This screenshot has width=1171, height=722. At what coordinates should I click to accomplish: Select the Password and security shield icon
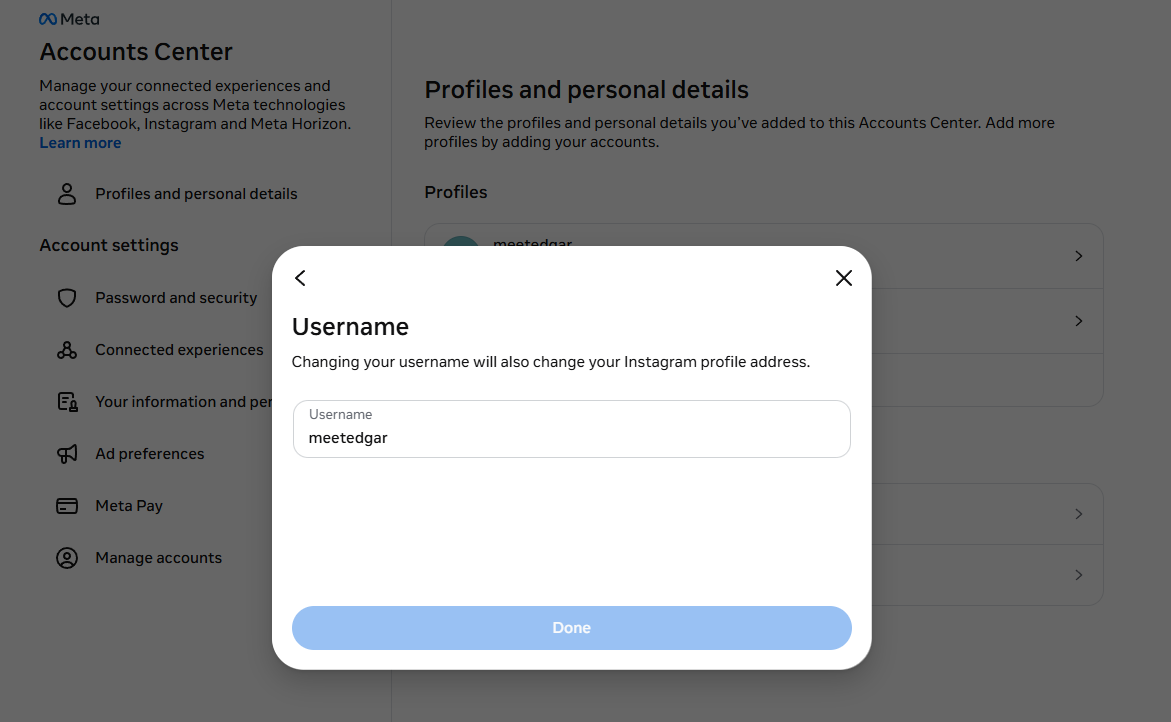(x=66, y=298)
